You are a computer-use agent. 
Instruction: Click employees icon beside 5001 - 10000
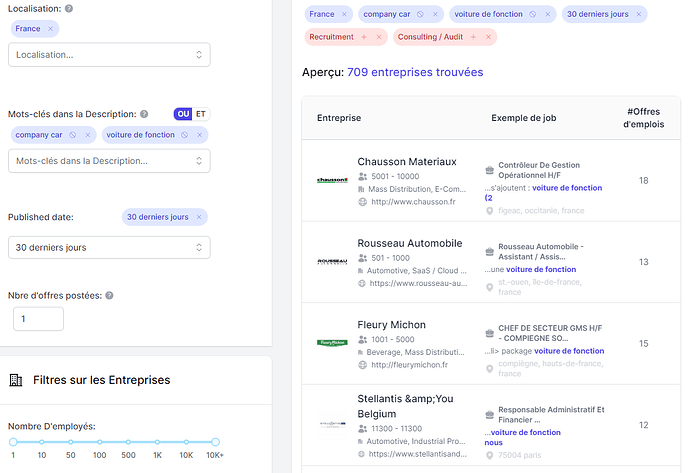pyautogui.click(x=362, y=176)
